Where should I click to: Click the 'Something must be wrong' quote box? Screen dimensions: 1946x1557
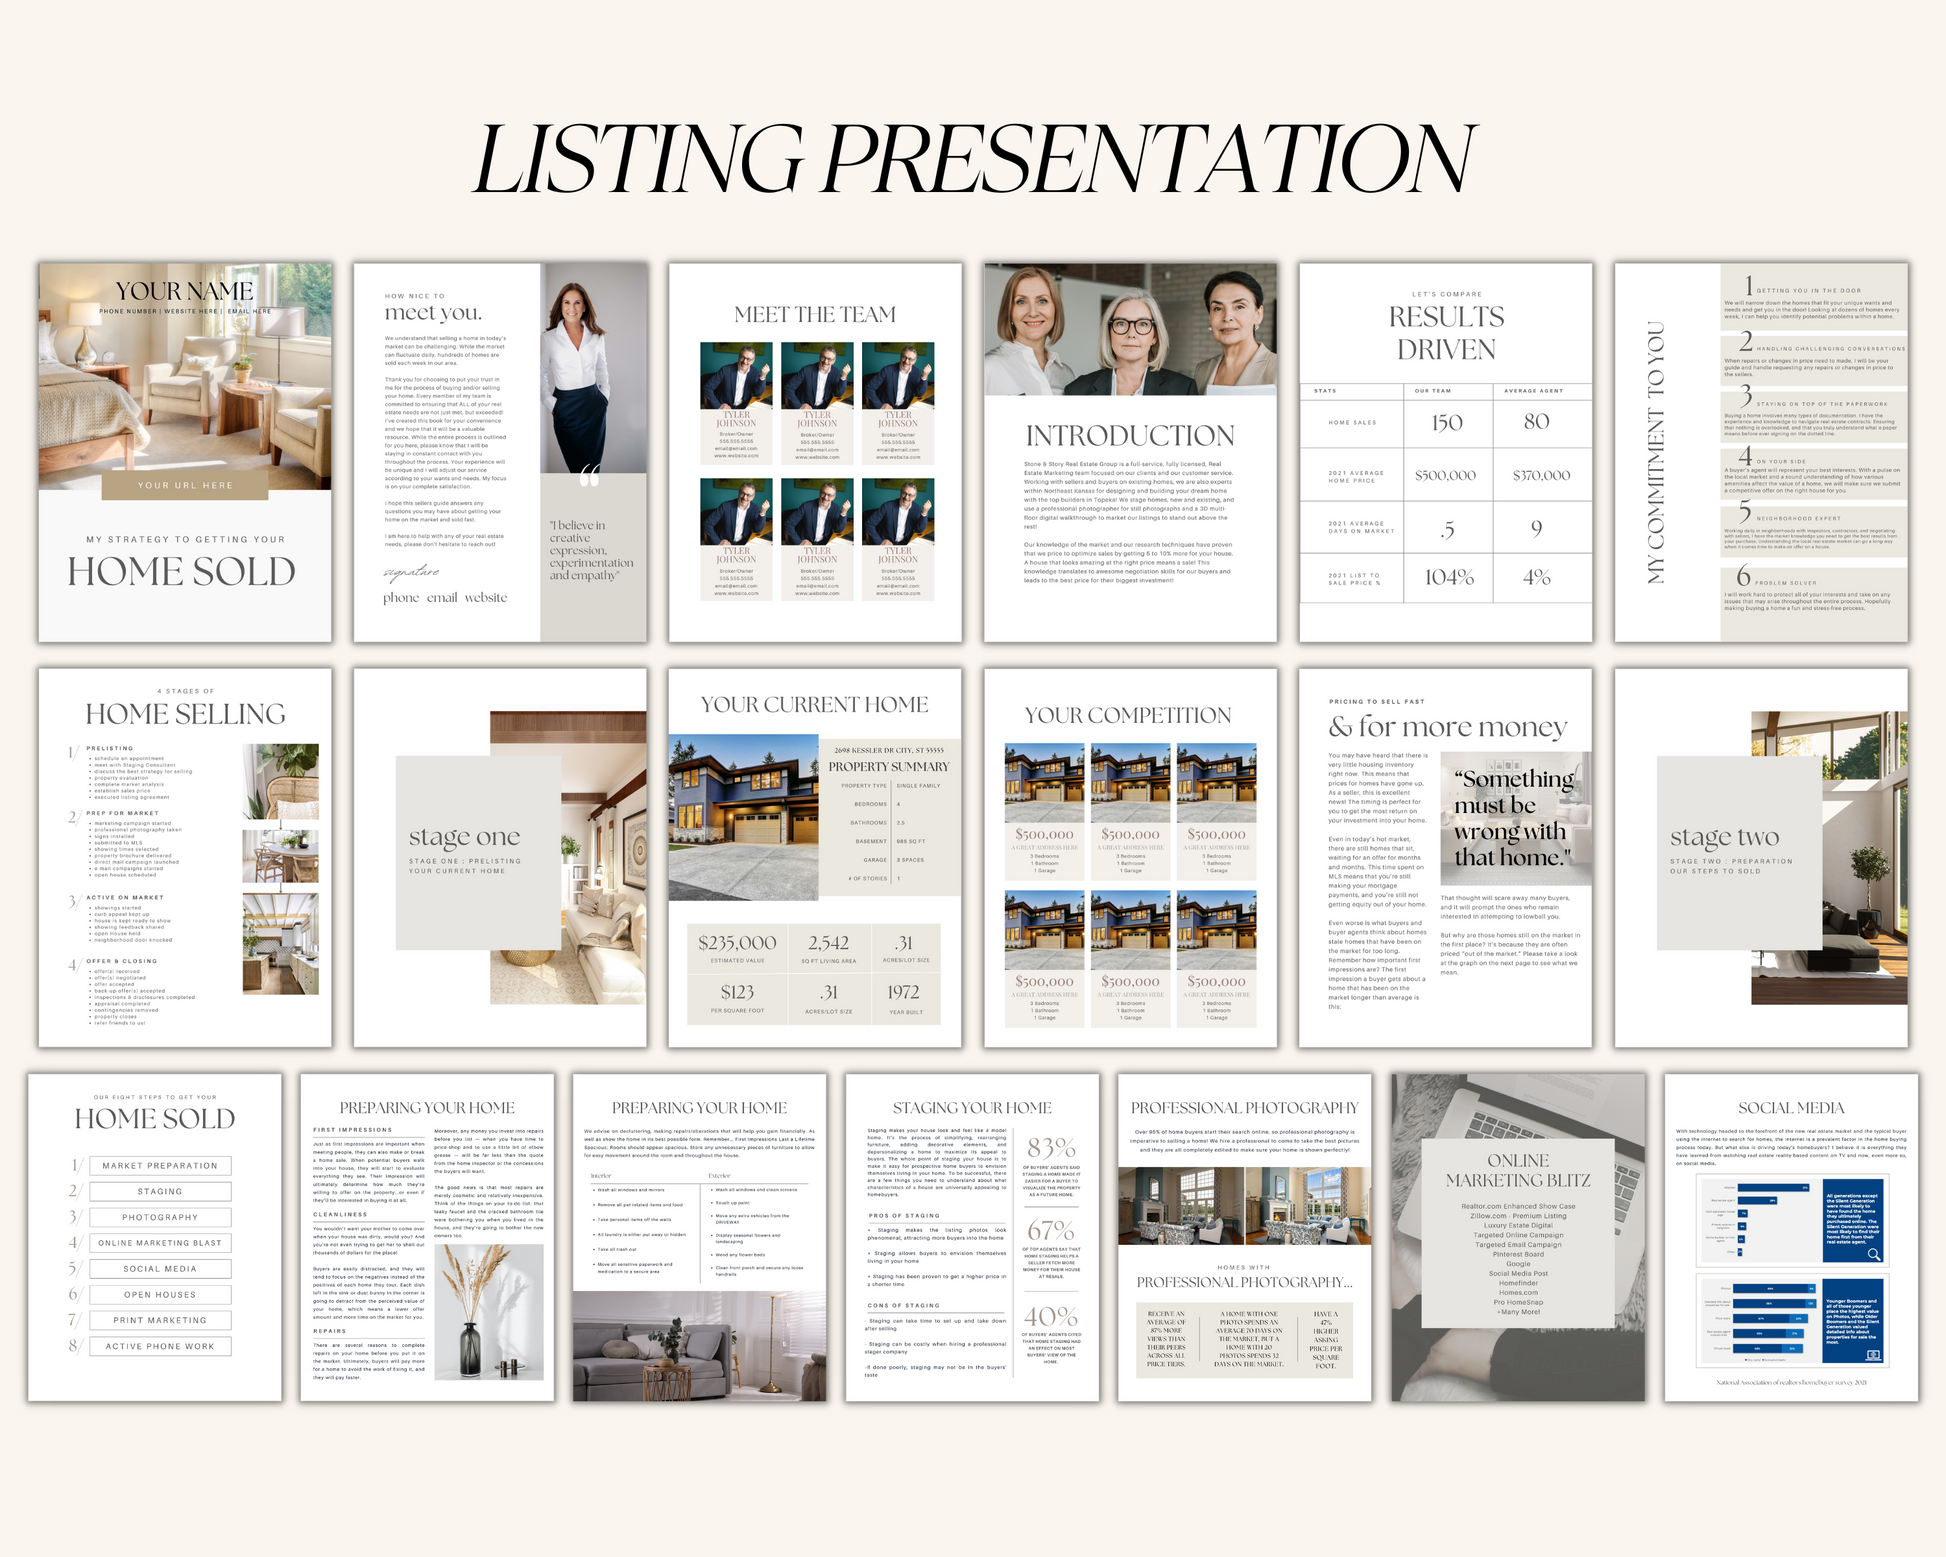coord(1514,818)
